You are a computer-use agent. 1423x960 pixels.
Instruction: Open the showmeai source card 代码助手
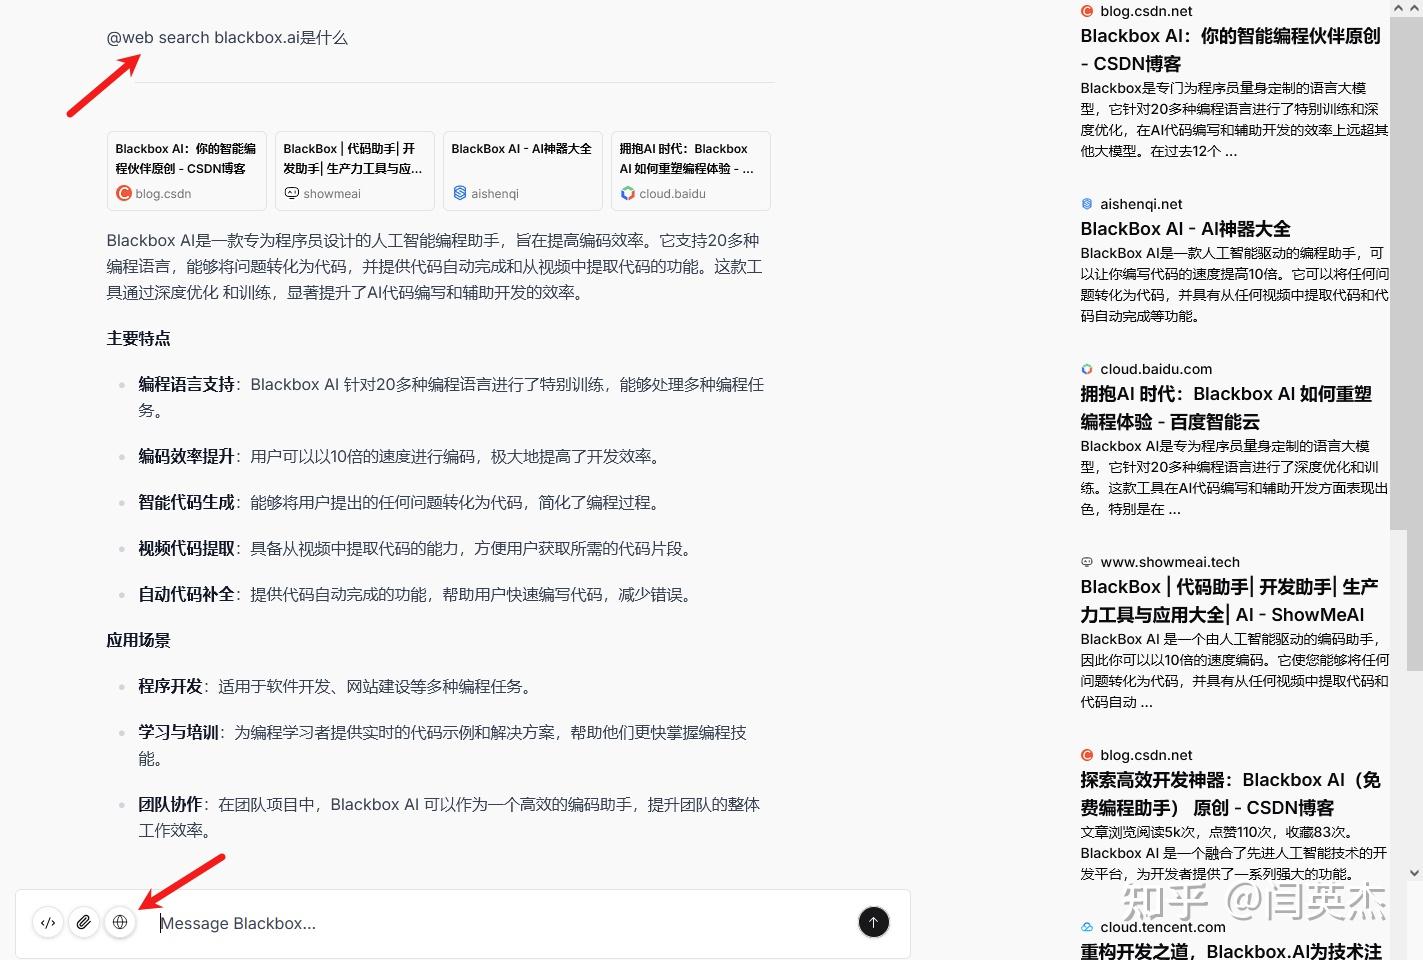click(355, 171)
